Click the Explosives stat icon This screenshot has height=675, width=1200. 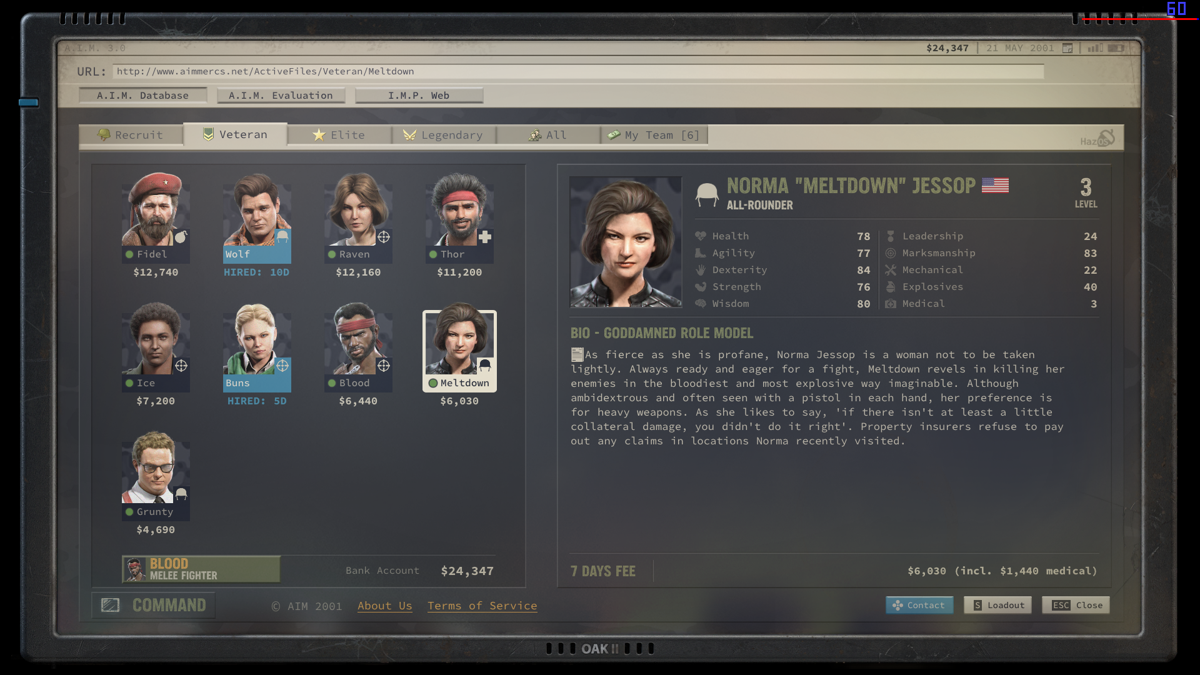click(891, 287)
